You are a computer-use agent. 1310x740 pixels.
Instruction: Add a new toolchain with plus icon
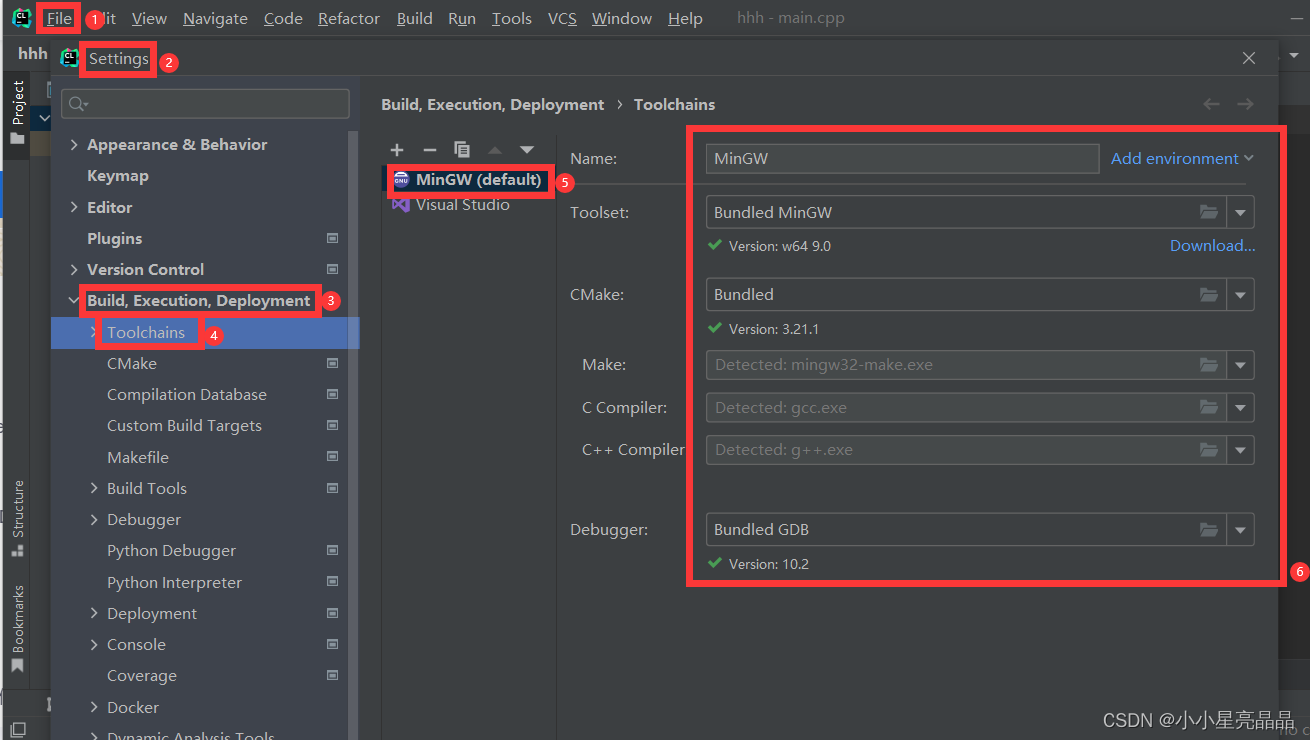(397, 150)
